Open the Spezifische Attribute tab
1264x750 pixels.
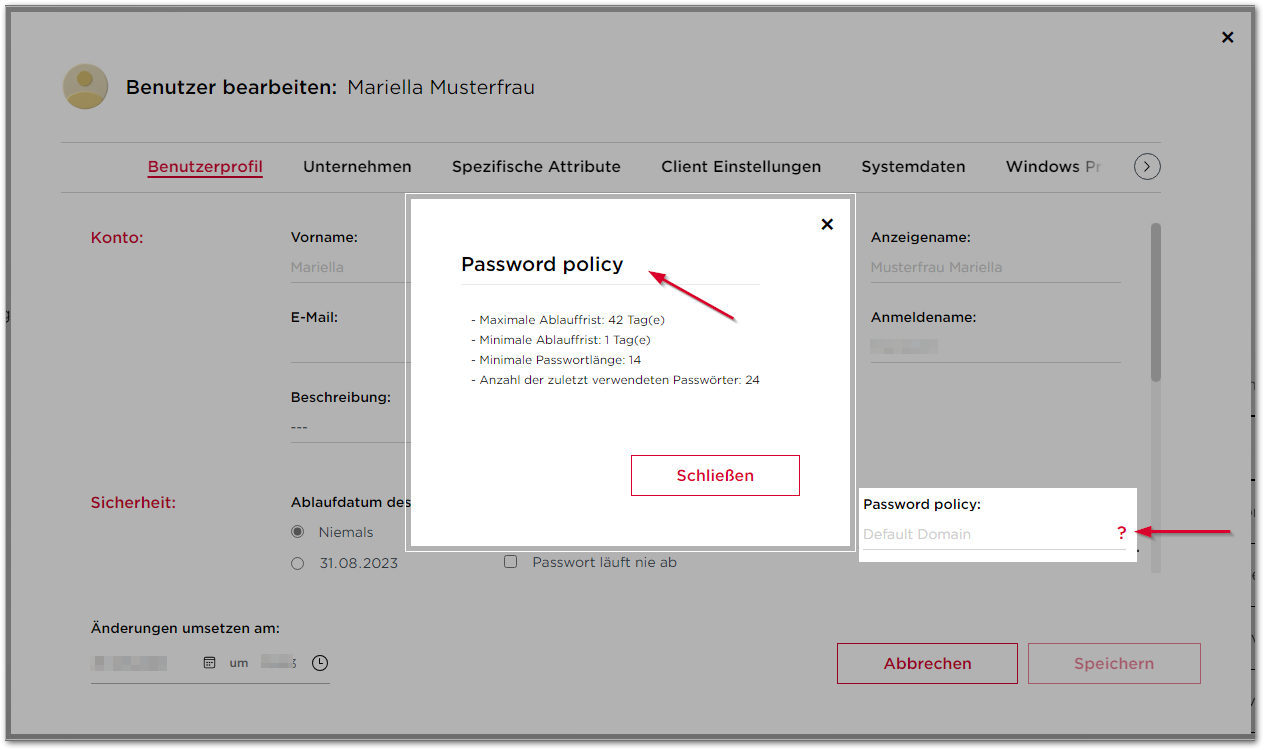pos(536,167)
